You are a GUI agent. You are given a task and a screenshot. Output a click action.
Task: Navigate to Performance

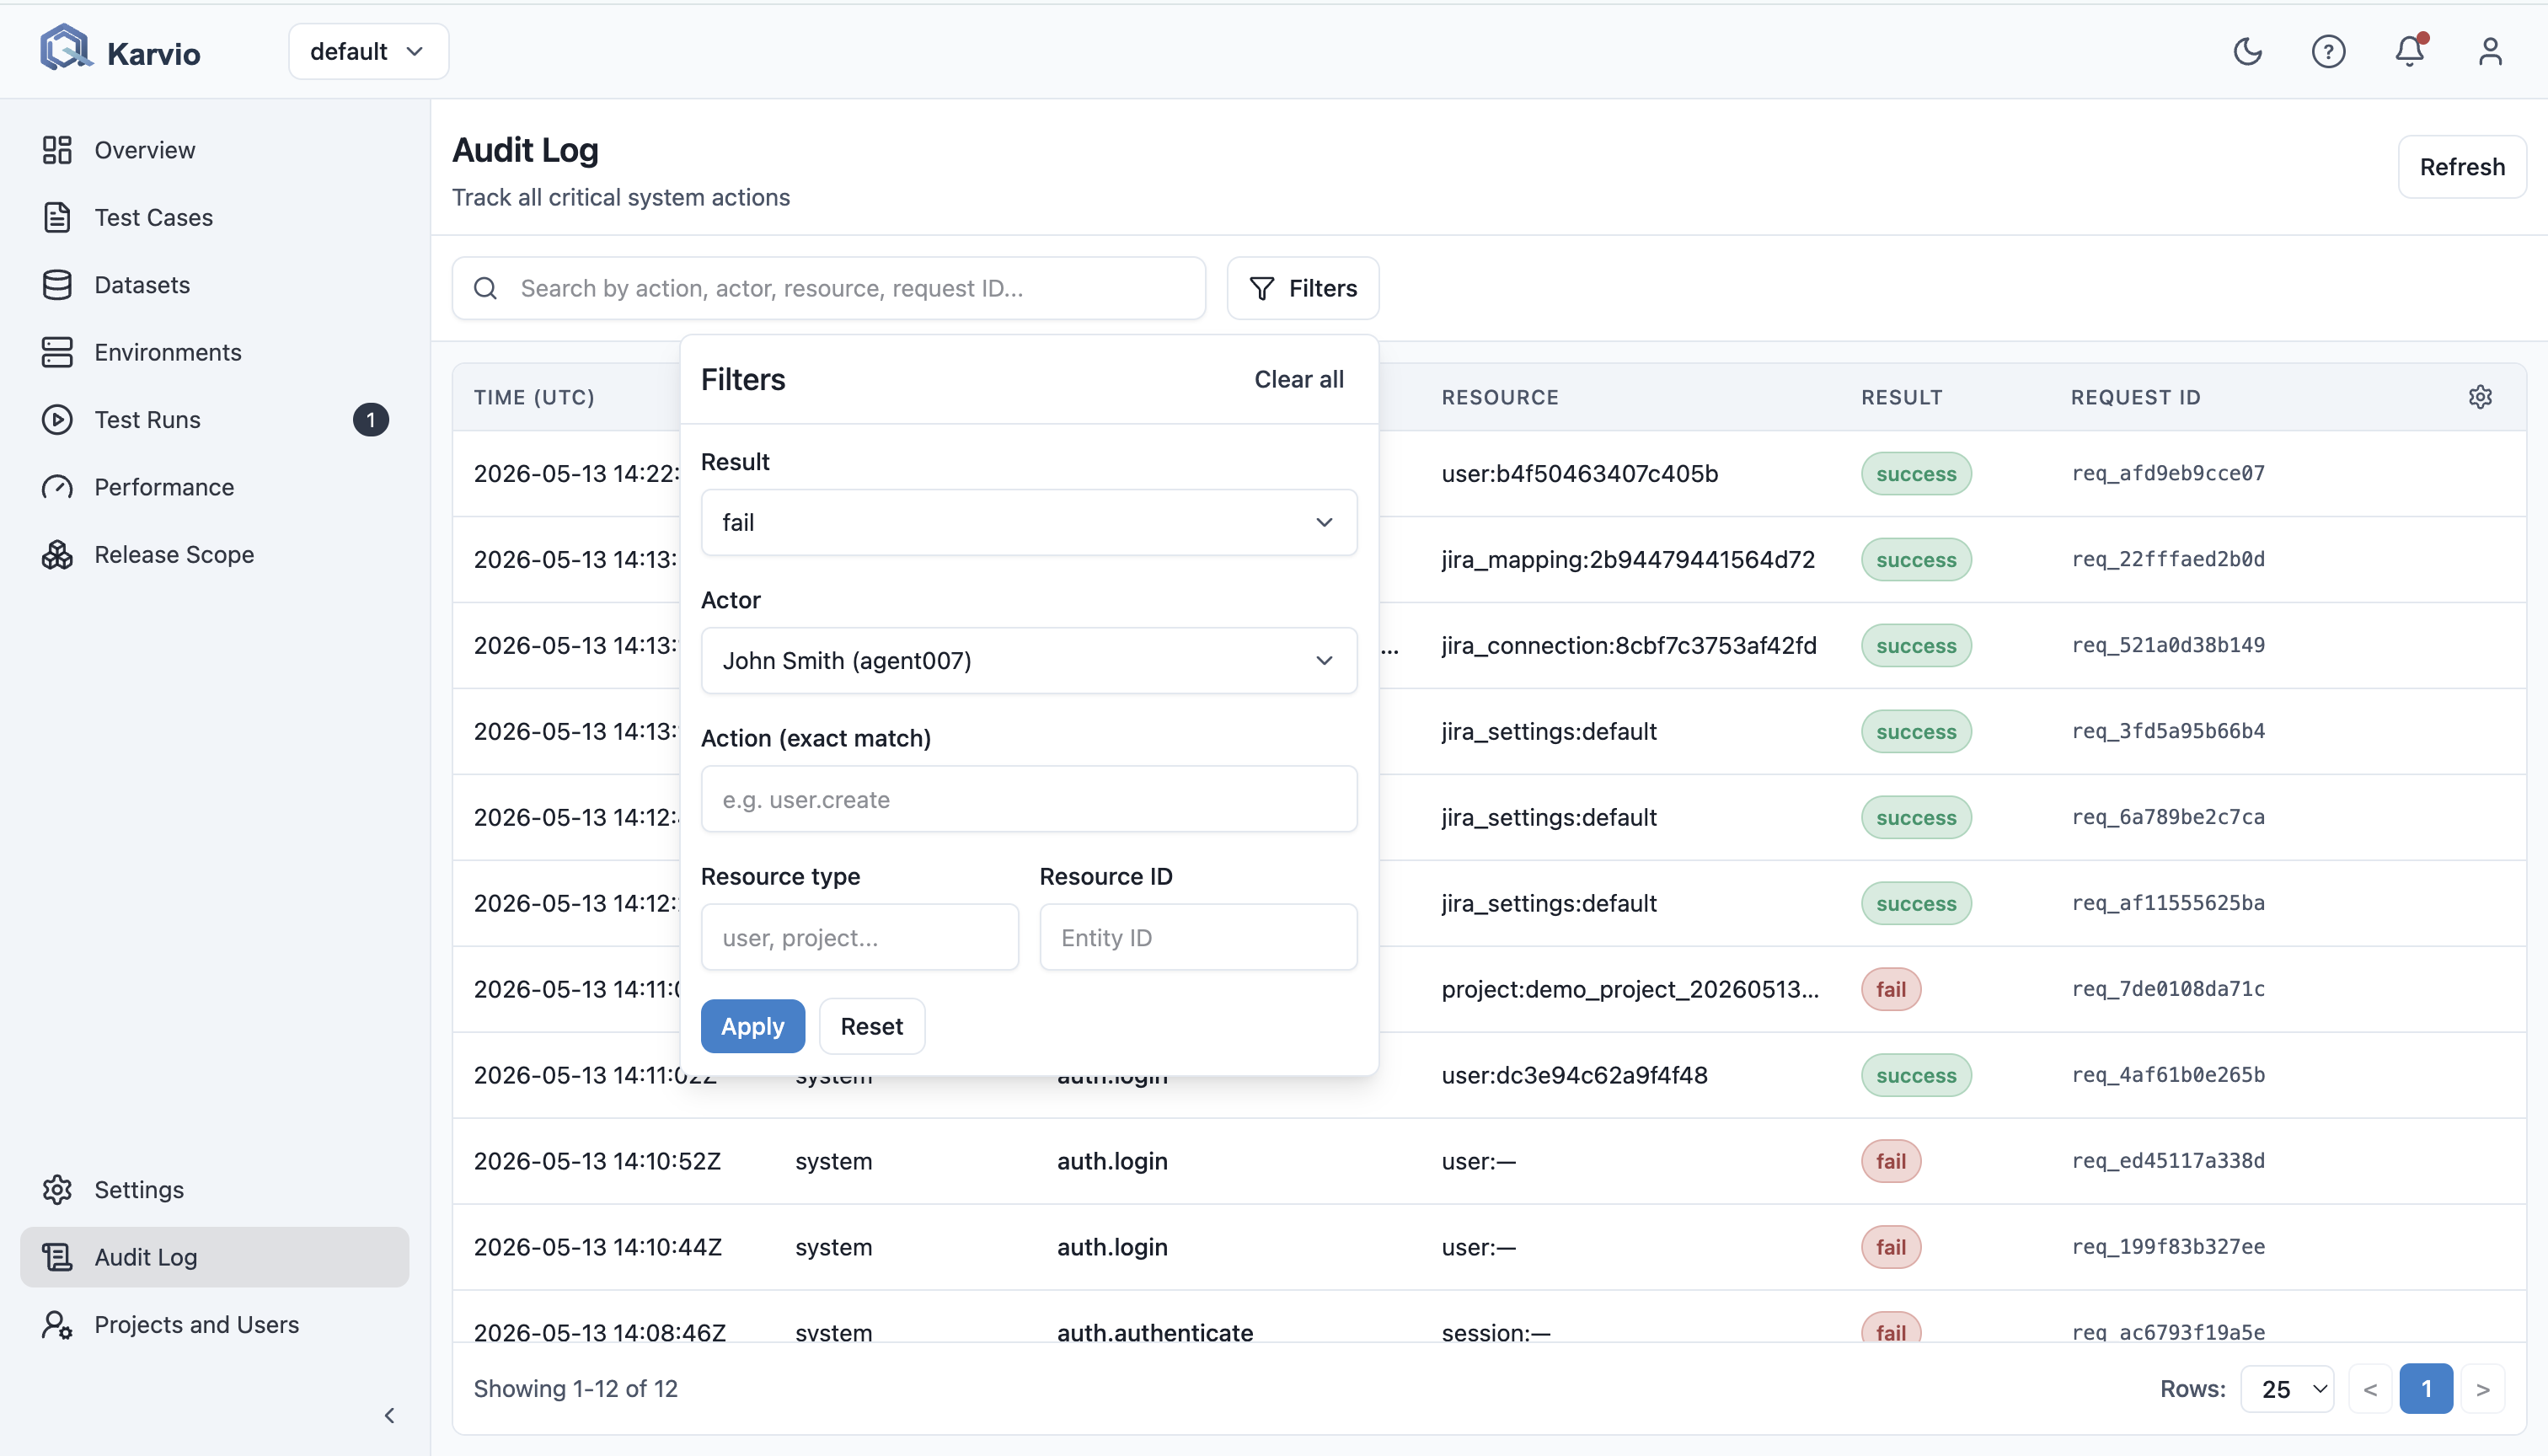point(214,487)
